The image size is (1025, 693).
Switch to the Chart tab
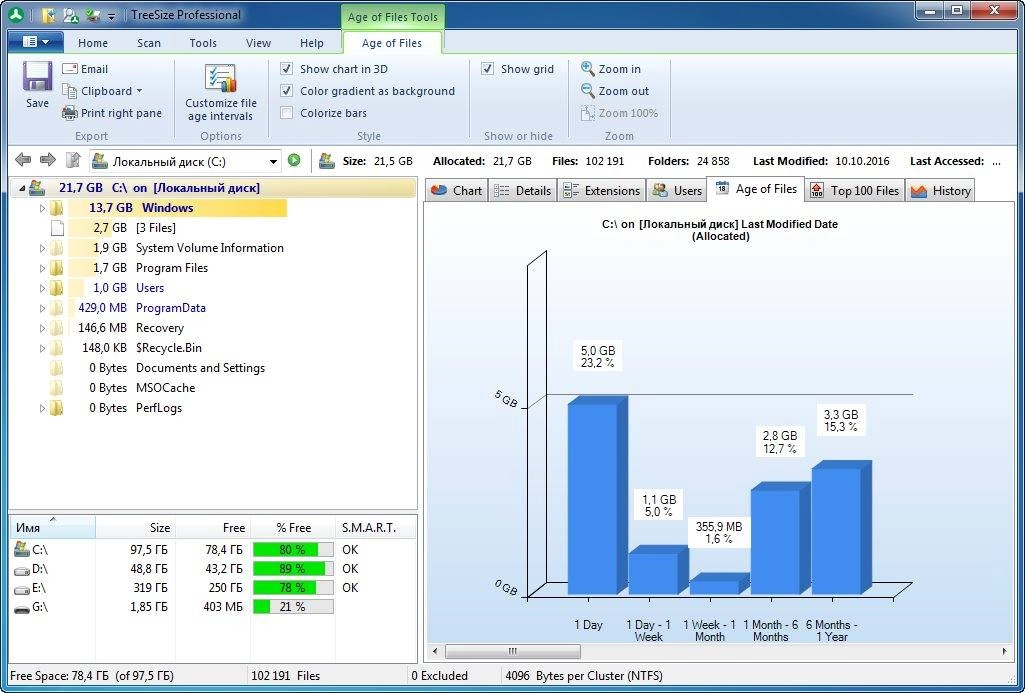[456, 190]
